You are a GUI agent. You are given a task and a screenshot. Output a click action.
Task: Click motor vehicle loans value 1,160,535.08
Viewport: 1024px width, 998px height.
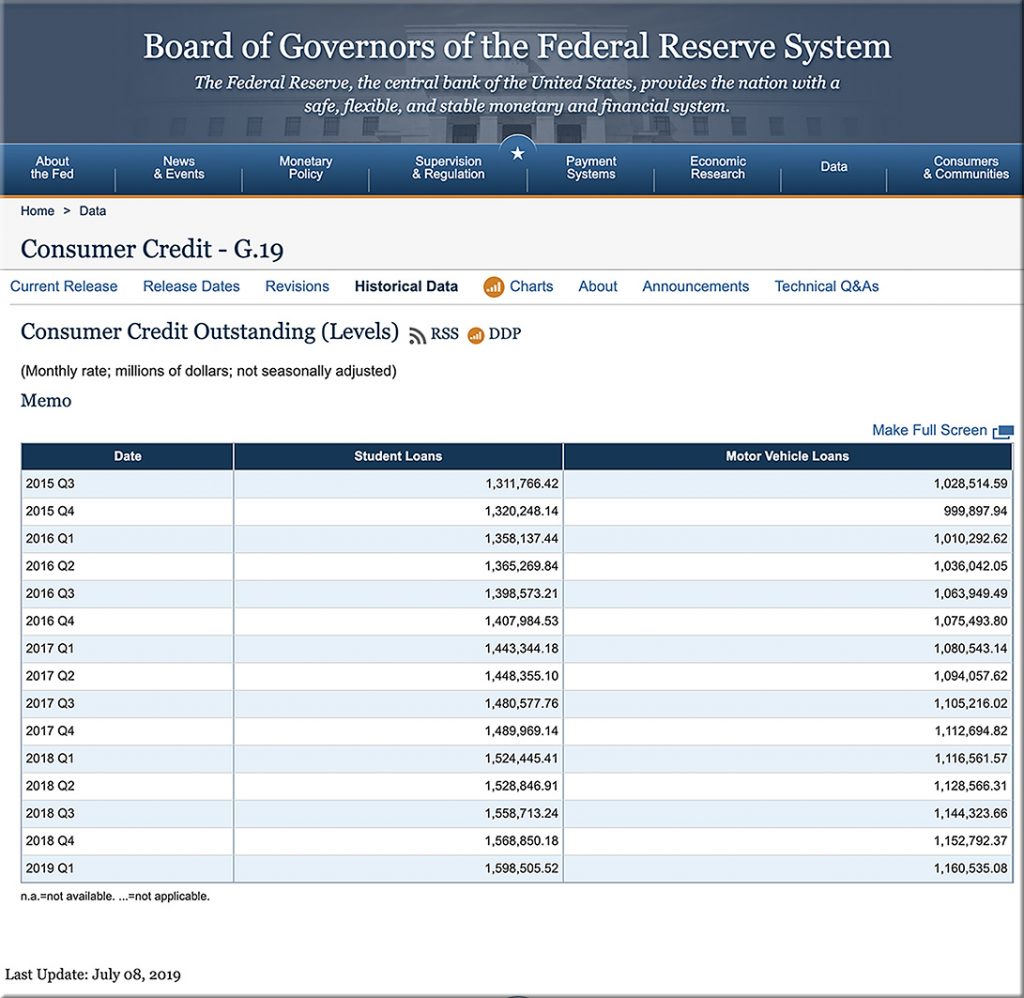970,868
